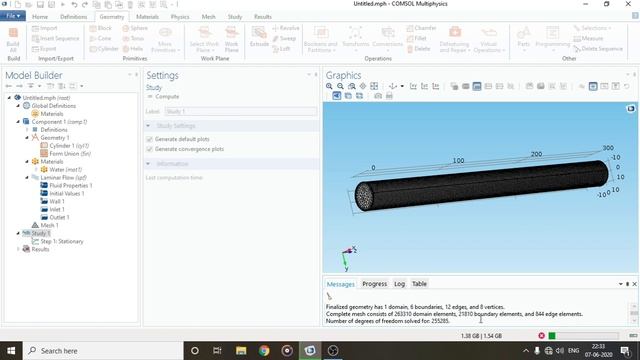Click Zoom In in Graphics toolbar
The height and width of the screenshot is (360, 640).
tap(329, 86)
